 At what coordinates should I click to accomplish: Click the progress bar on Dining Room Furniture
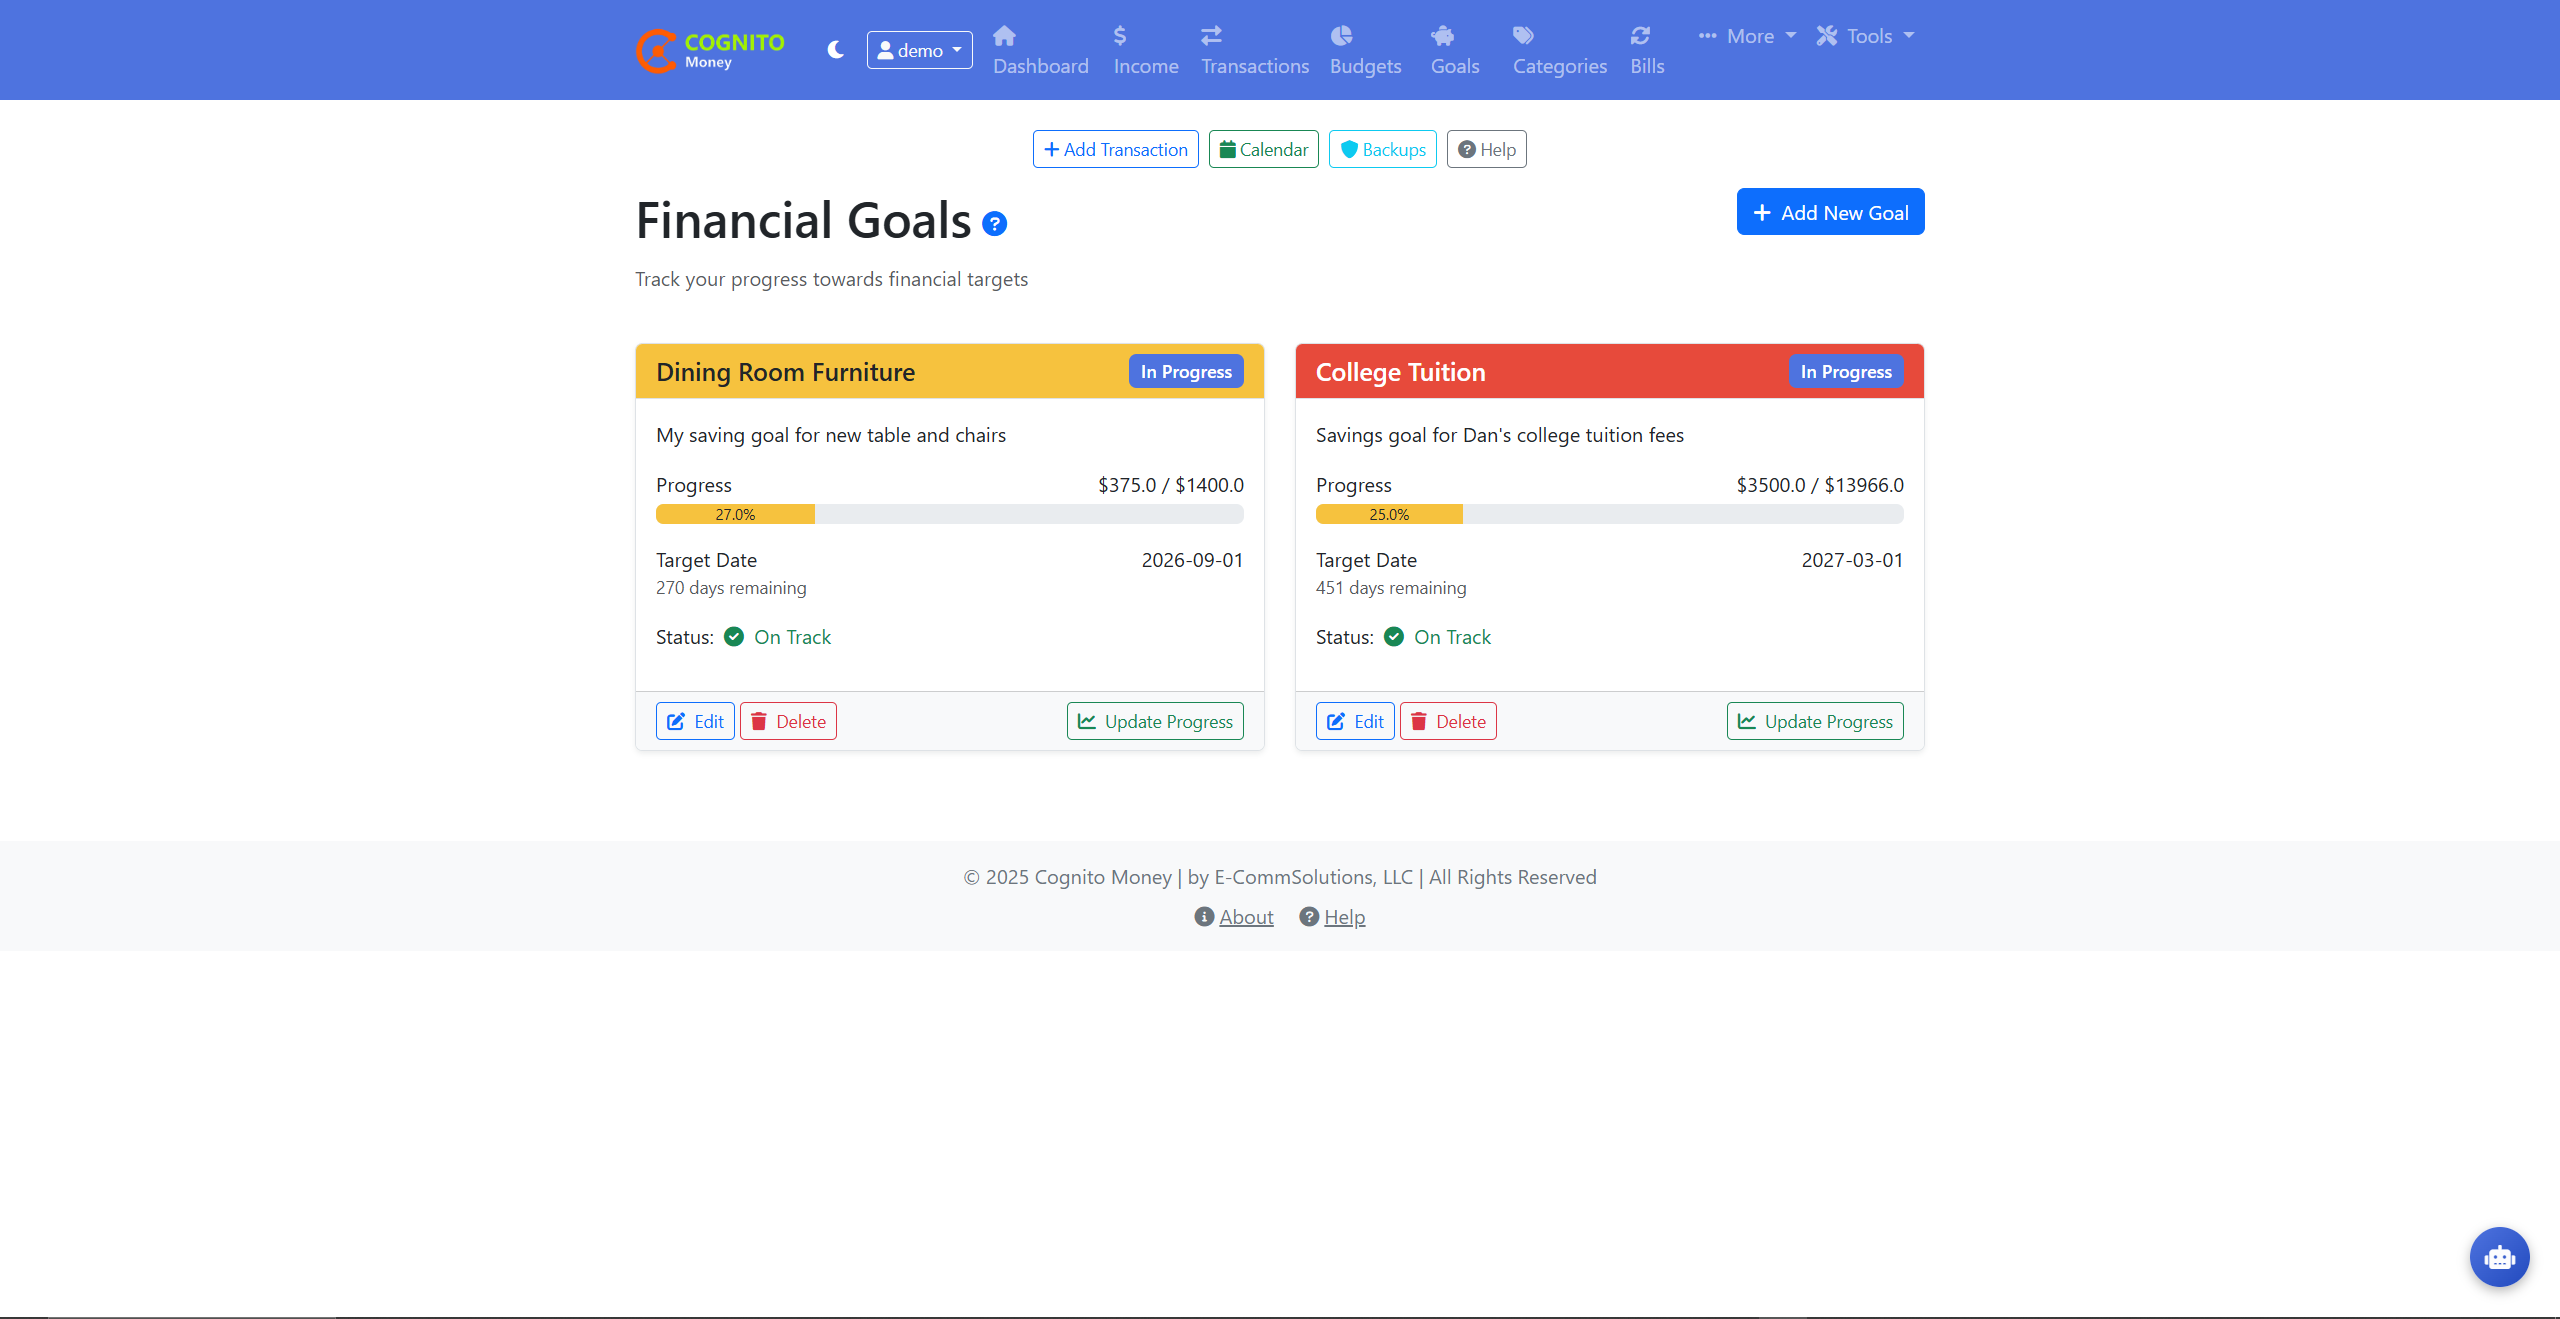[949, 514]
